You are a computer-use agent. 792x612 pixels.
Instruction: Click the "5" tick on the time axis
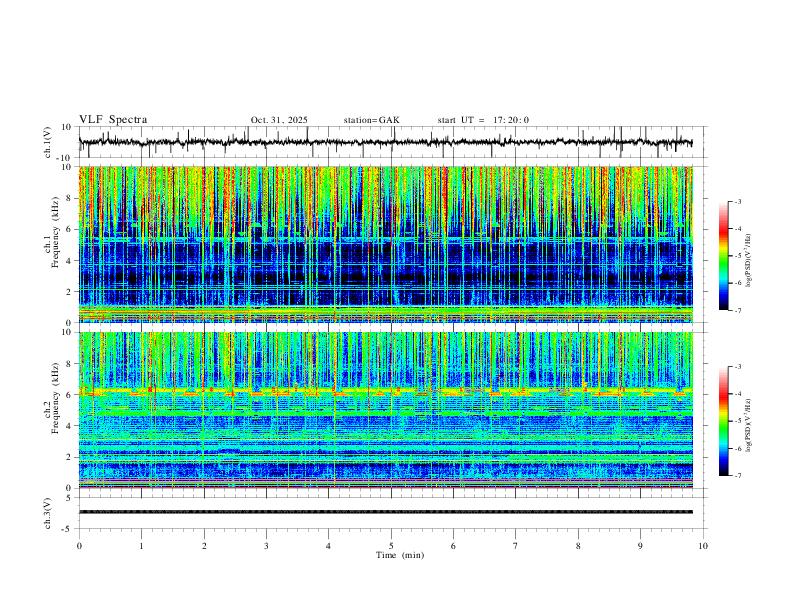(391, 546)
